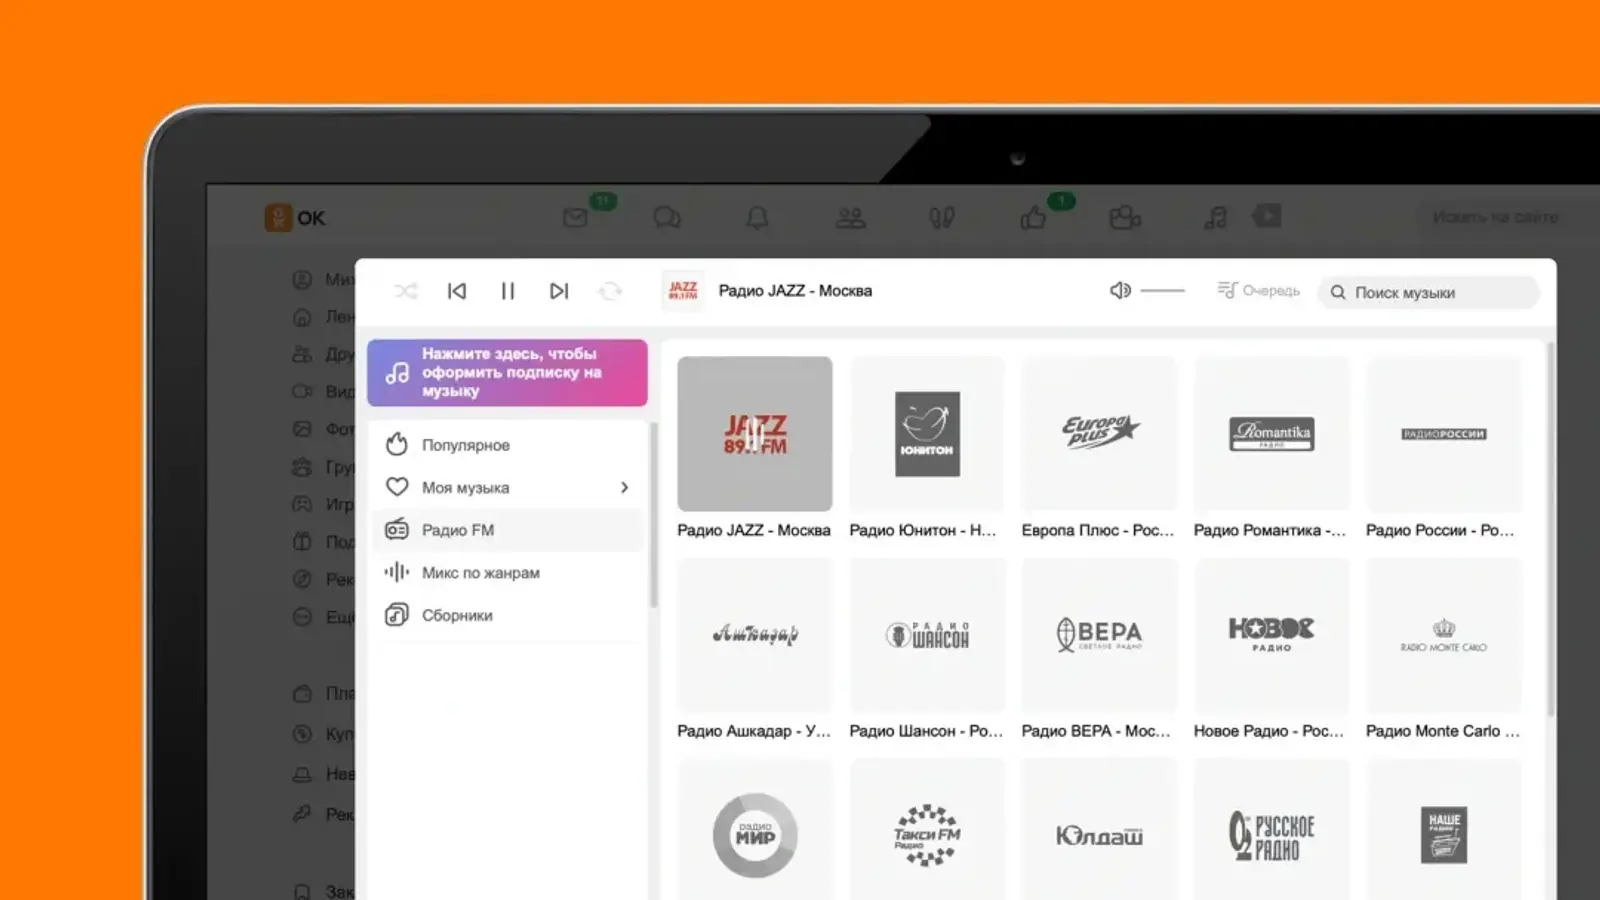Viewport: 1600px width, 900px height.
Task: Expand the Моя музыка chevron arrow
Action: pyautogui.click(x=624, y=487)
